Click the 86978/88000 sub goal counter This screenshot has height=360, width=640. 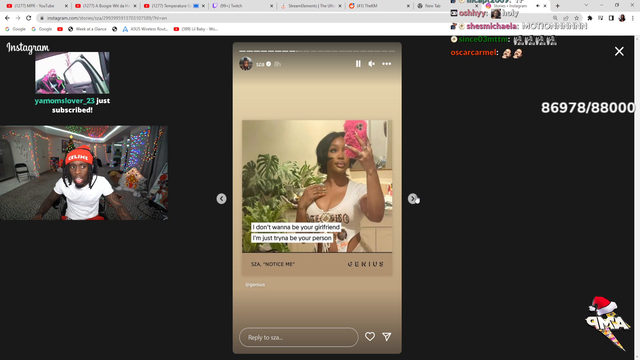(588, 108)
